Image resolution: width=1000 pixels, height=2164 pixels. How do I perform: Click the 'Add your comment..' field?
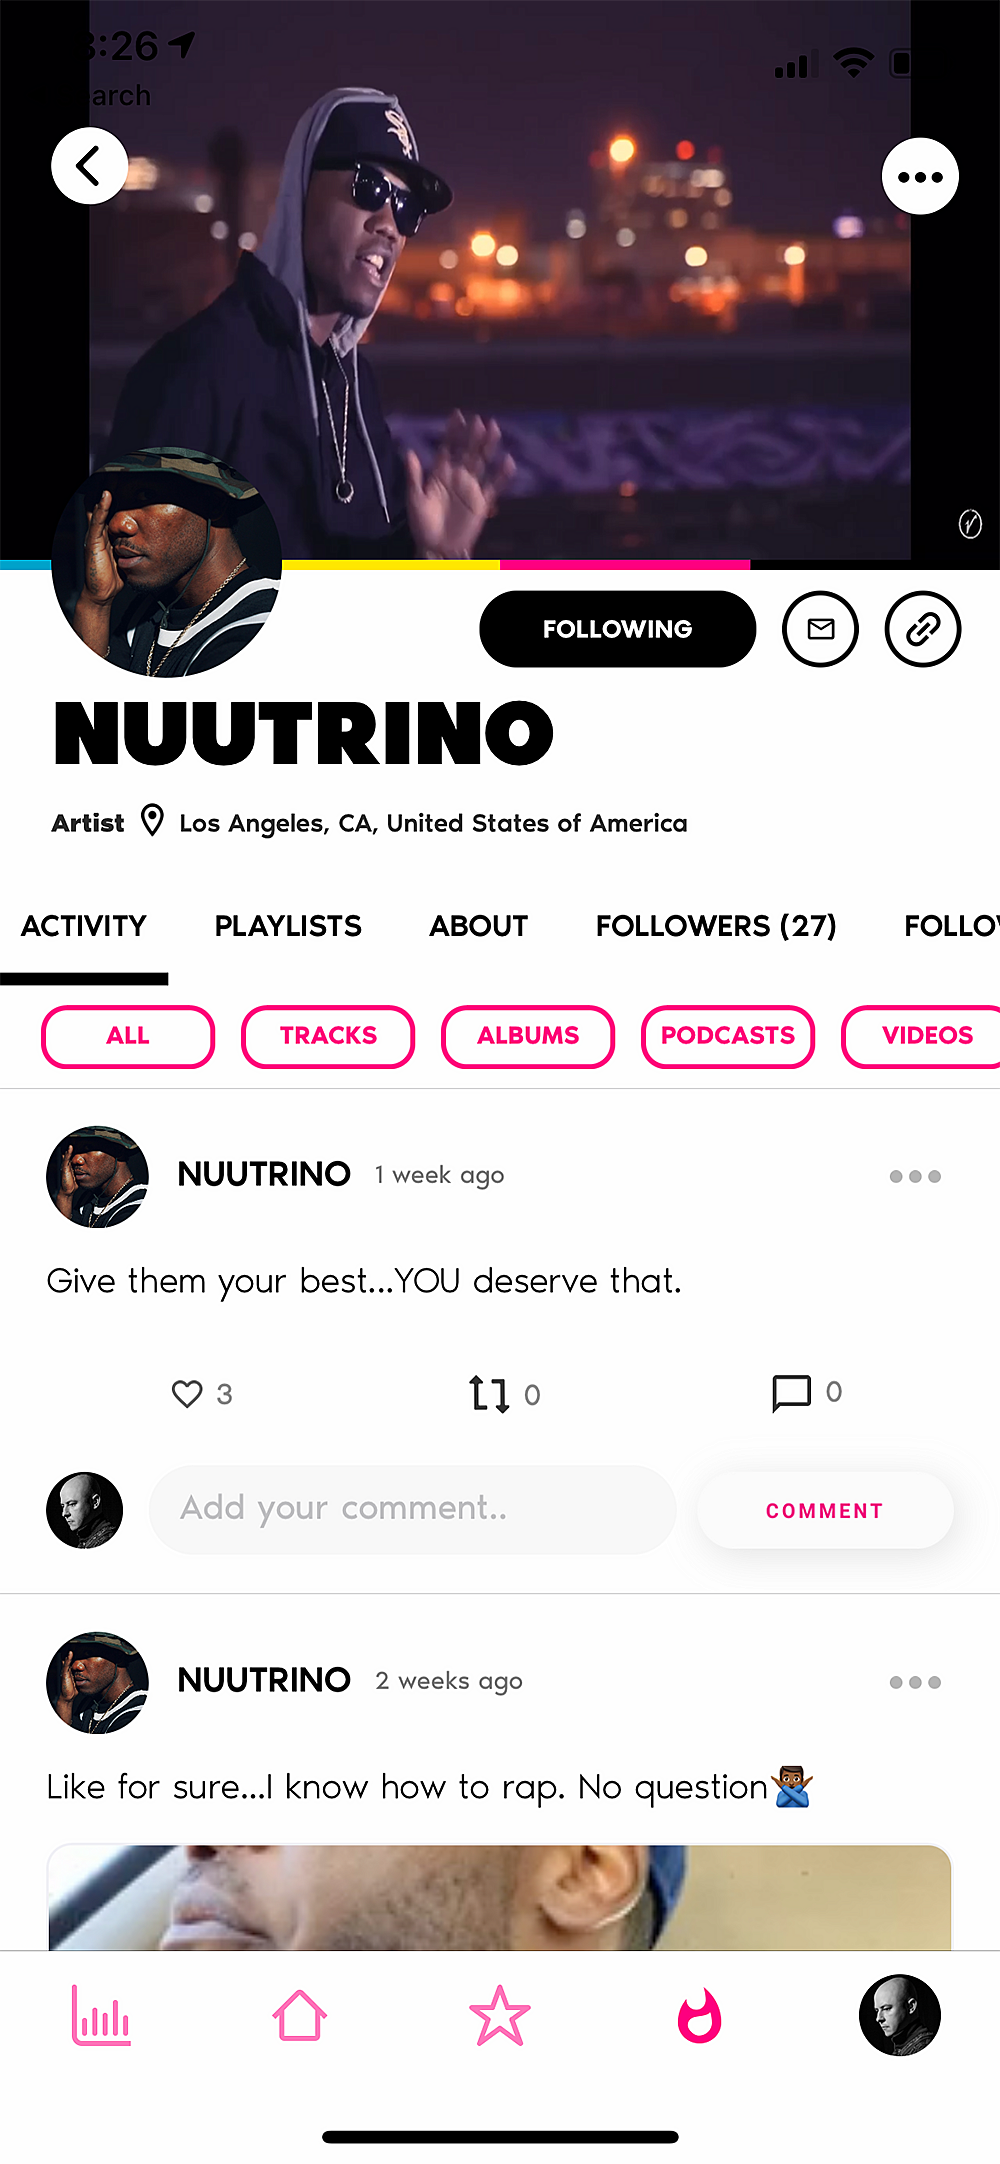pos(413,1509)
